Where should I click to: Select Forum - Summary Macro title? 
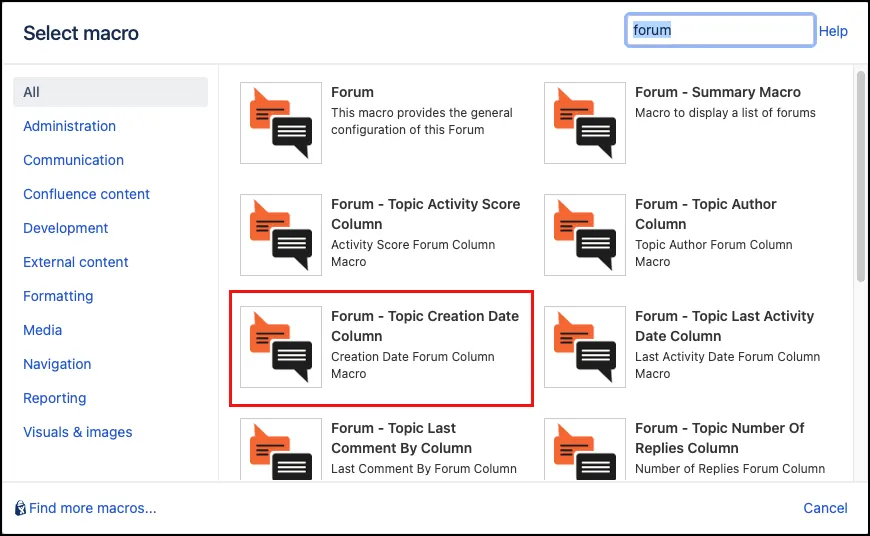coord(717,92)
